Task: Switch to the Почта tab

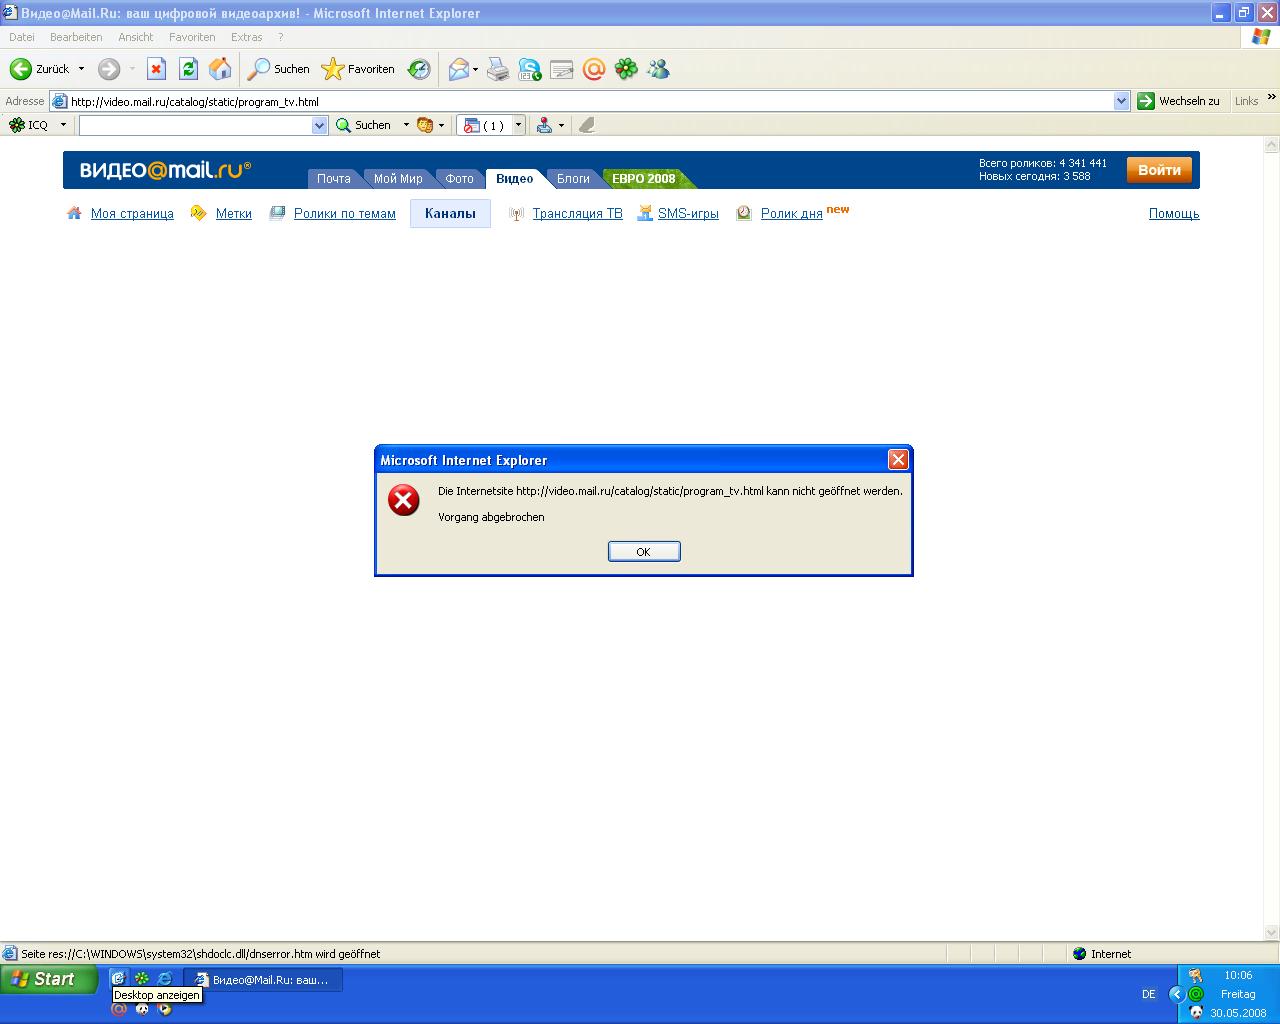Action: [x=334, y=179]
